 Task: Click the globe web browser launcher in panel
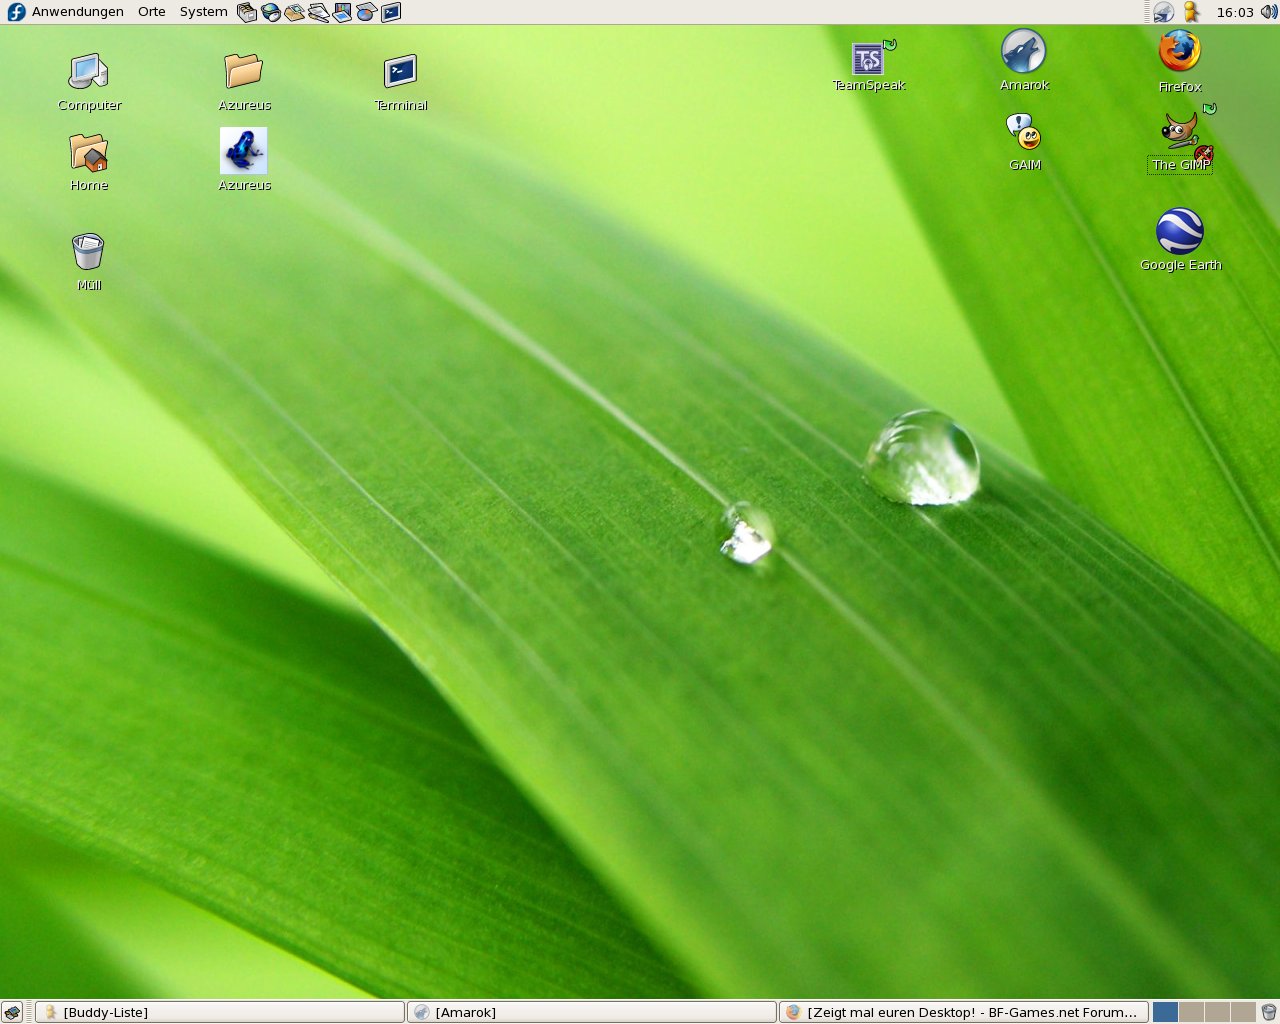point(271,12)
